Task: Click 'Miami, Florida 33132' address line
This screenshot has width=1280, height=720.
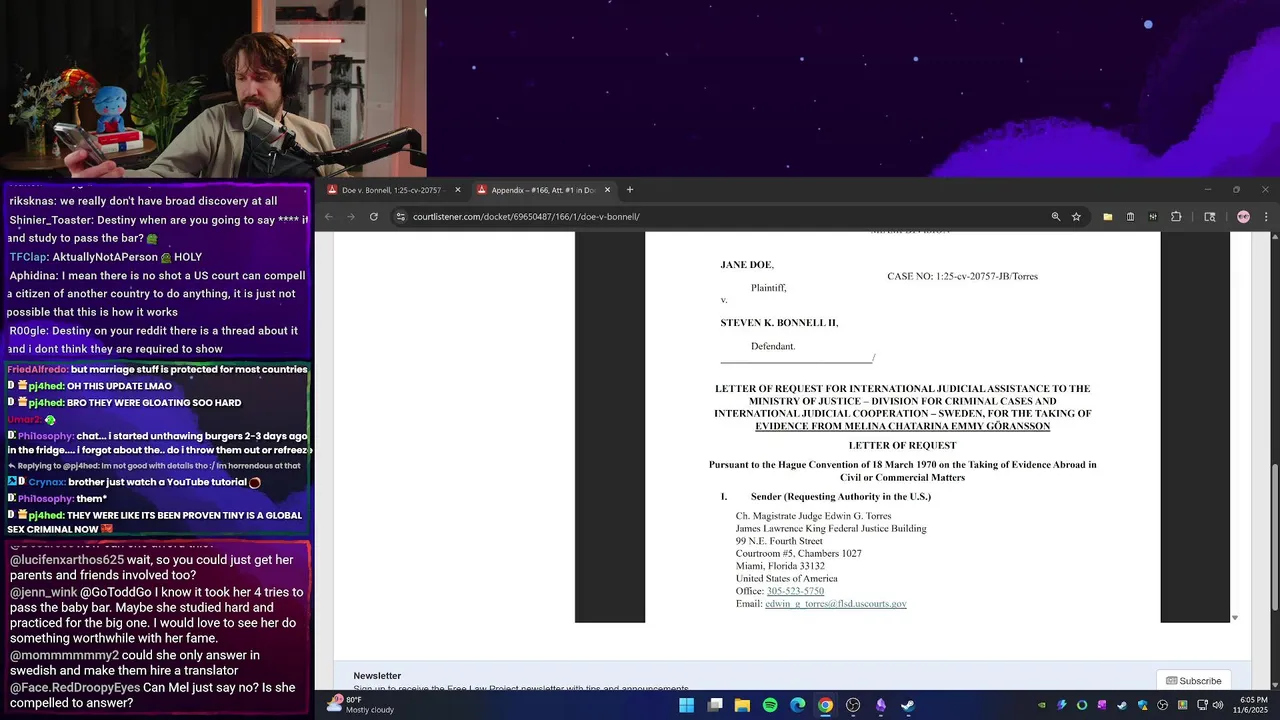Action: (780, 566)
